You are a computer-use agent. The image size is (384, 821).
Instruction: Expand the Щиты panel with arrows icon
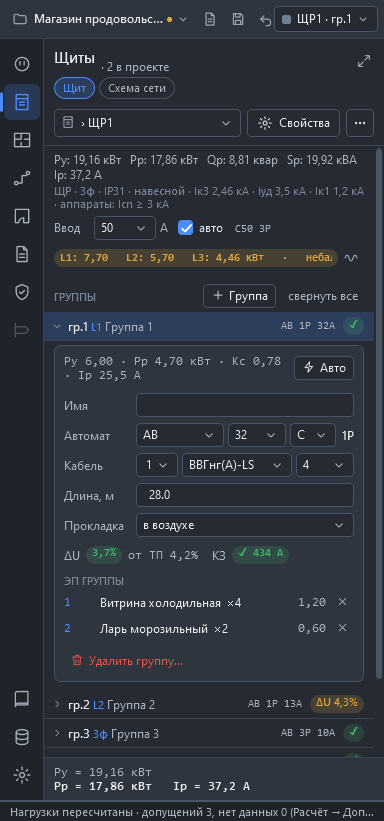coord(364,61)
